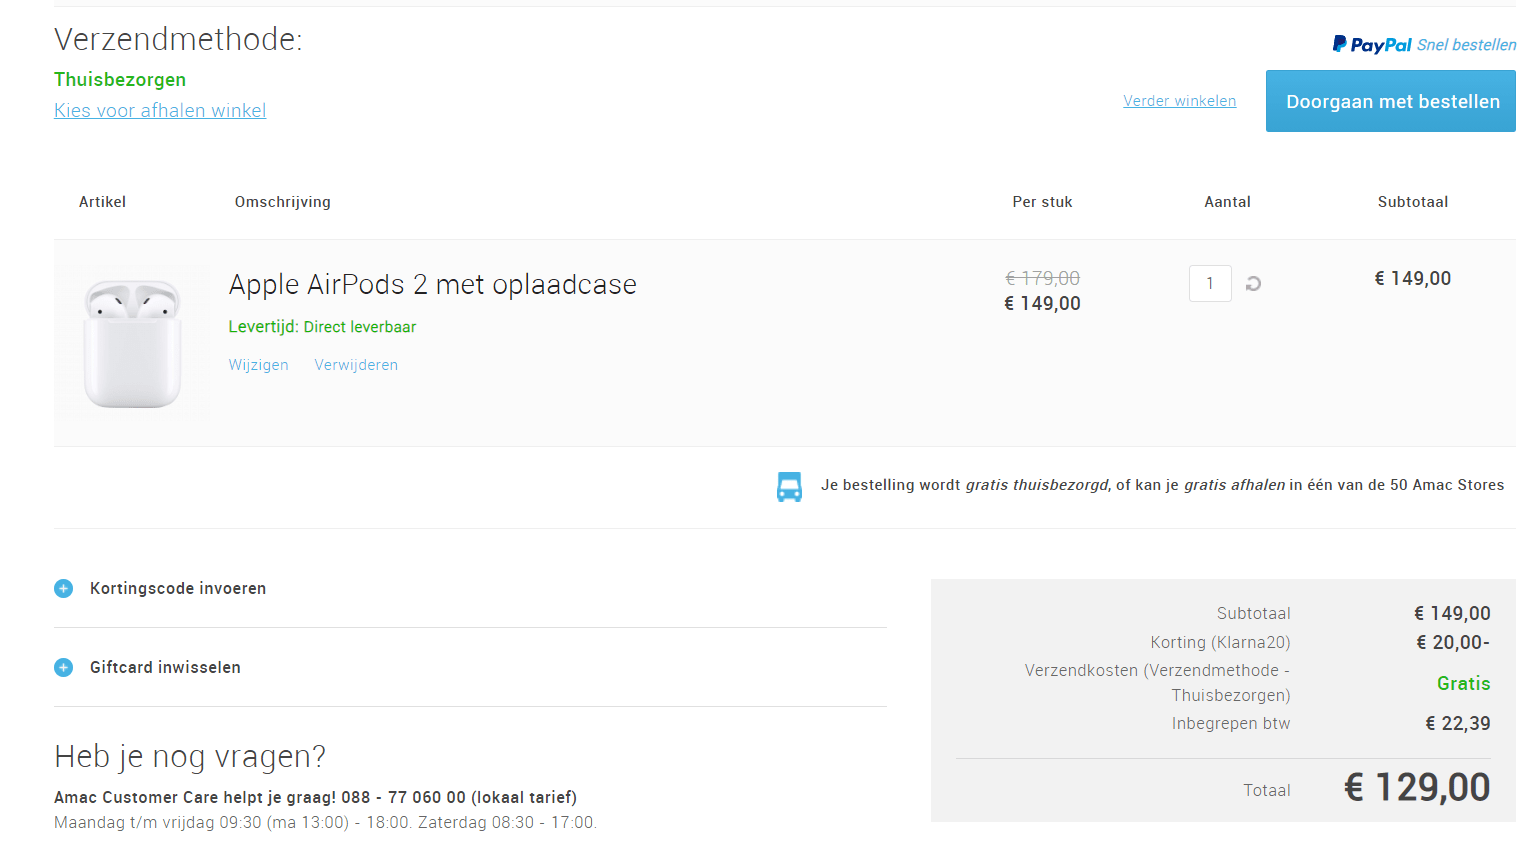Click the green Gratis shipping cost
Screen dimensions: 1521x846
[x=1464, y=684]
